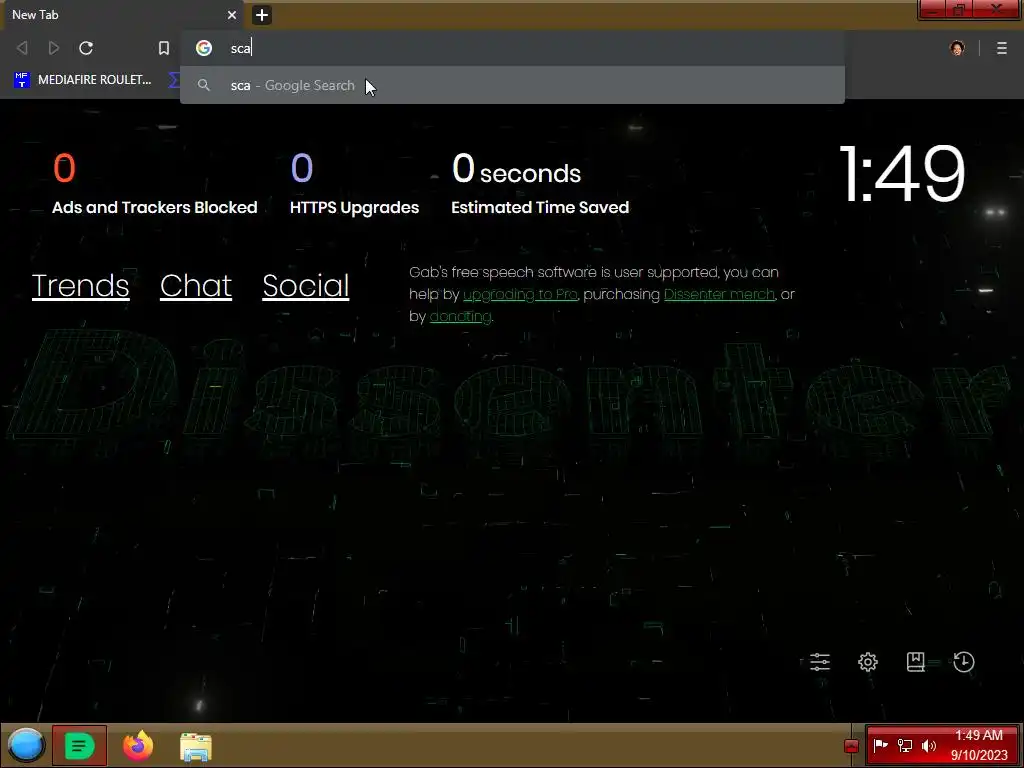This screenshot has height=768, width=1024.
Task: Open the Social link
Action: coord(306,285)
